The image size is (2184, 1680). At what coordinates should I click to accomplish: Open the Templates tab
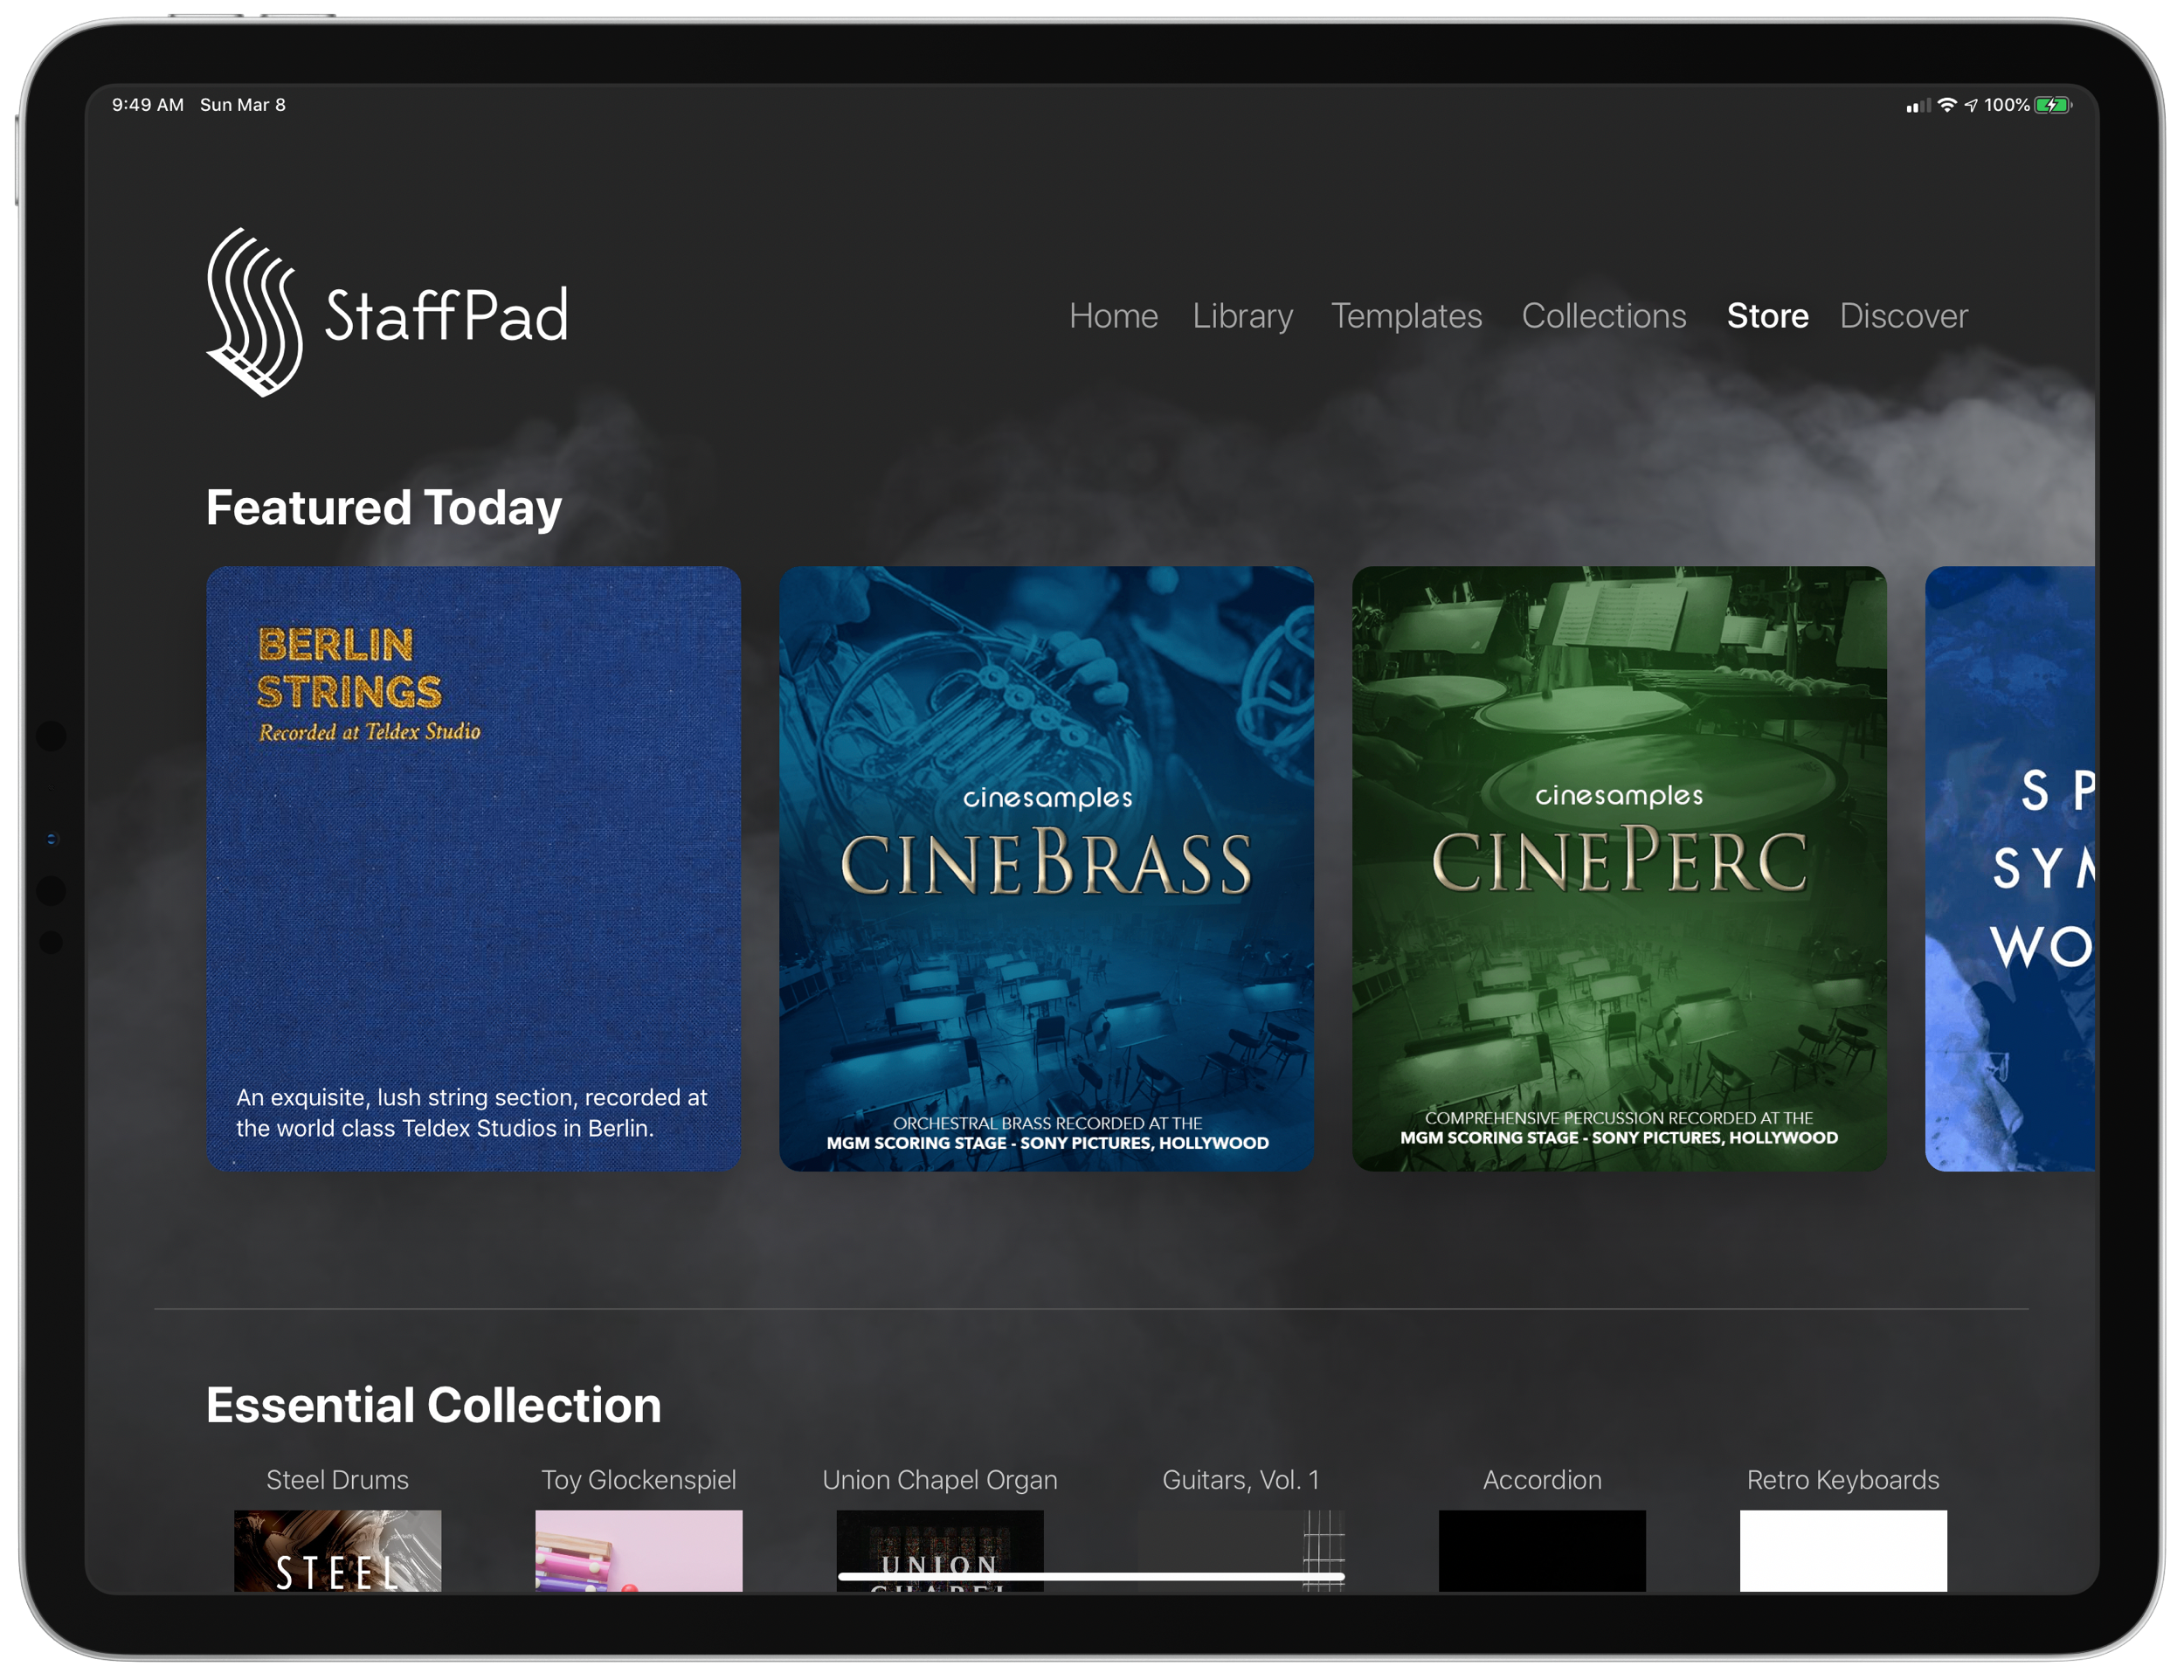tap(1406, 316)
